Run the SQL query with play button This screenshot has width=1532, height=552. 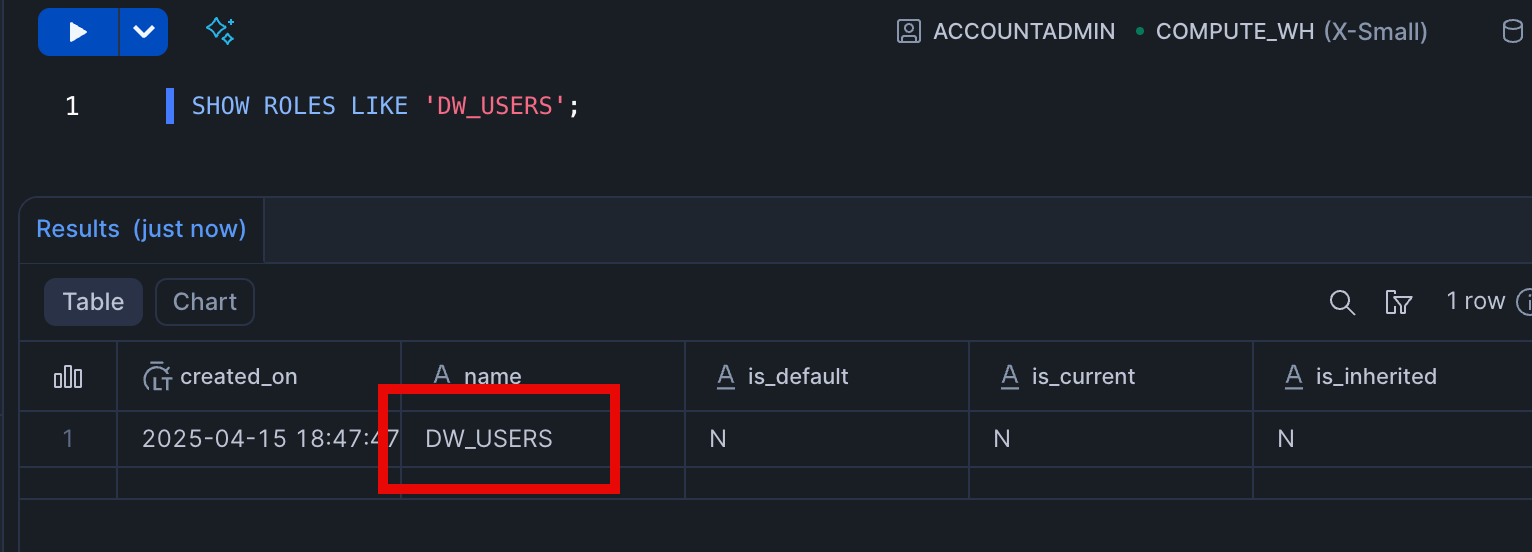click(x=78, y=32)
